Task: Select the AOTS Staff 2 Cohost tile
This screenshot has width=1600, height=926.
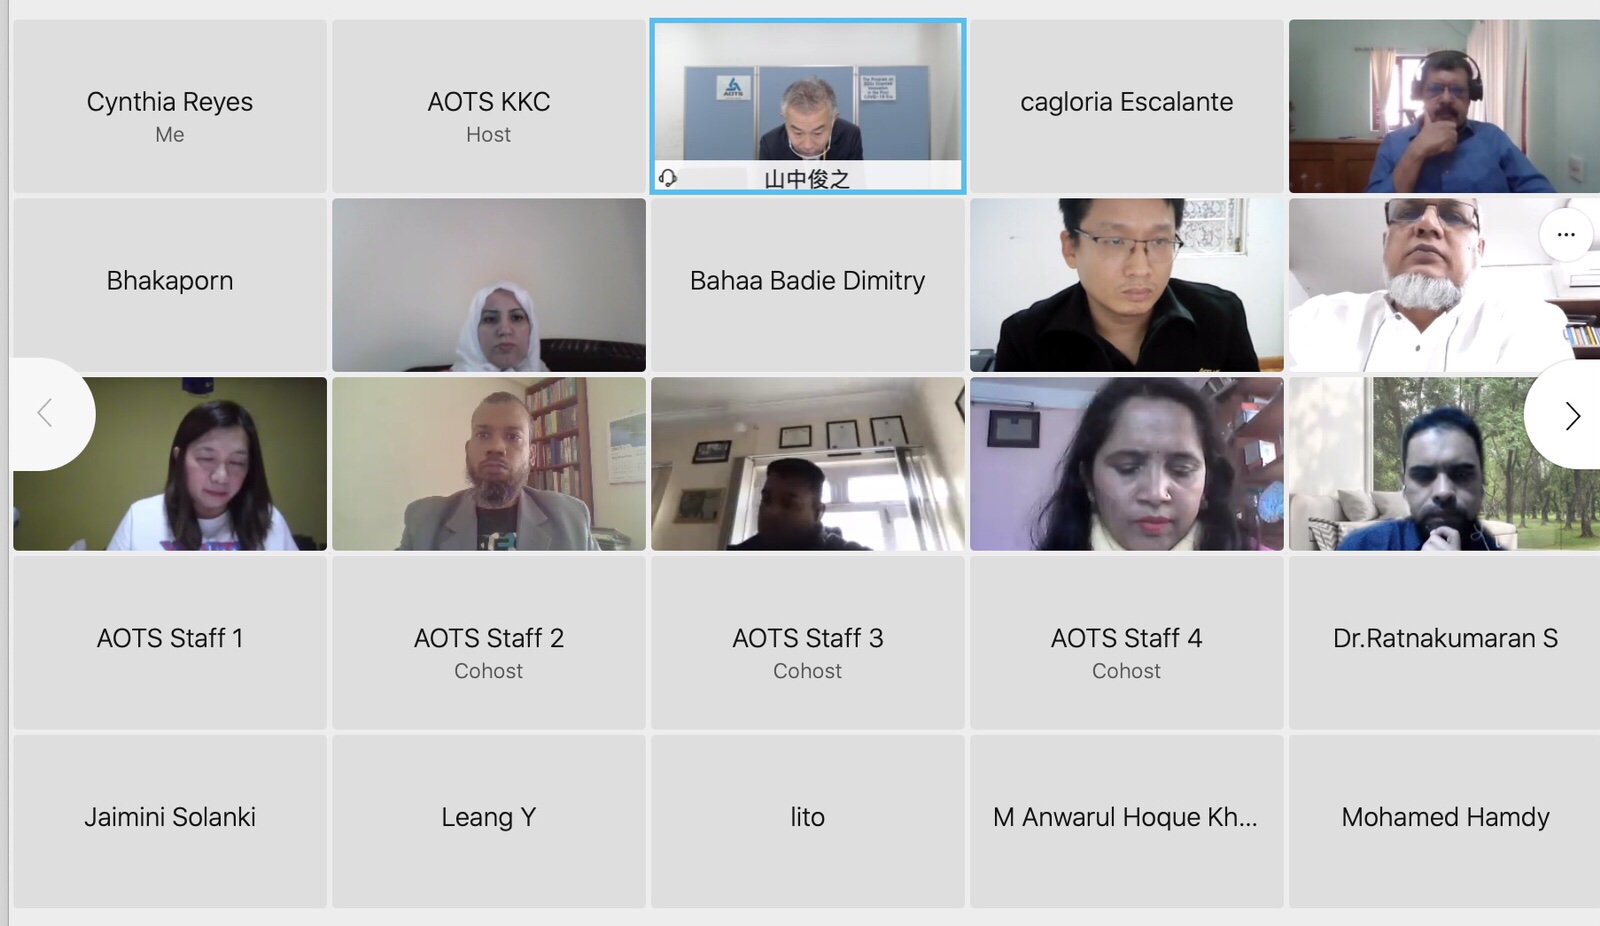Action: (x=489, y=643)
